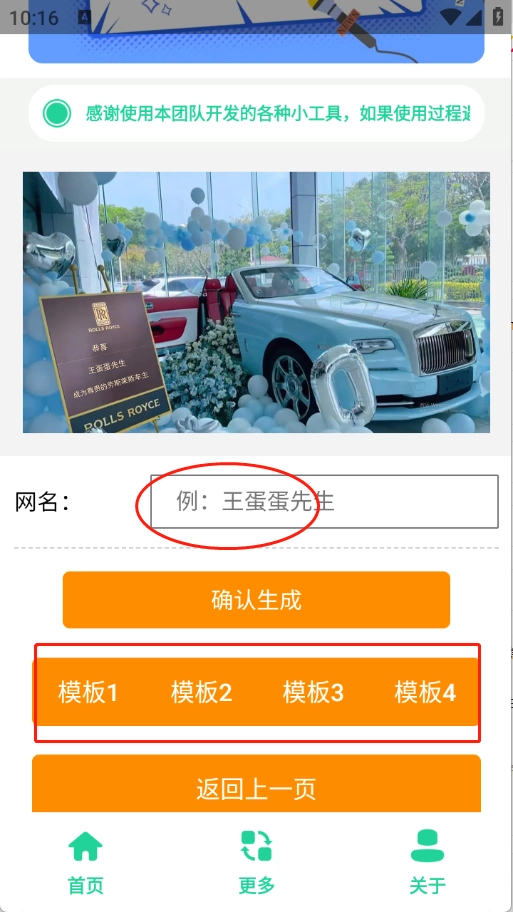Tap the blue comic banner at top
Screen dimensions: 513x912
click(256, 31)
